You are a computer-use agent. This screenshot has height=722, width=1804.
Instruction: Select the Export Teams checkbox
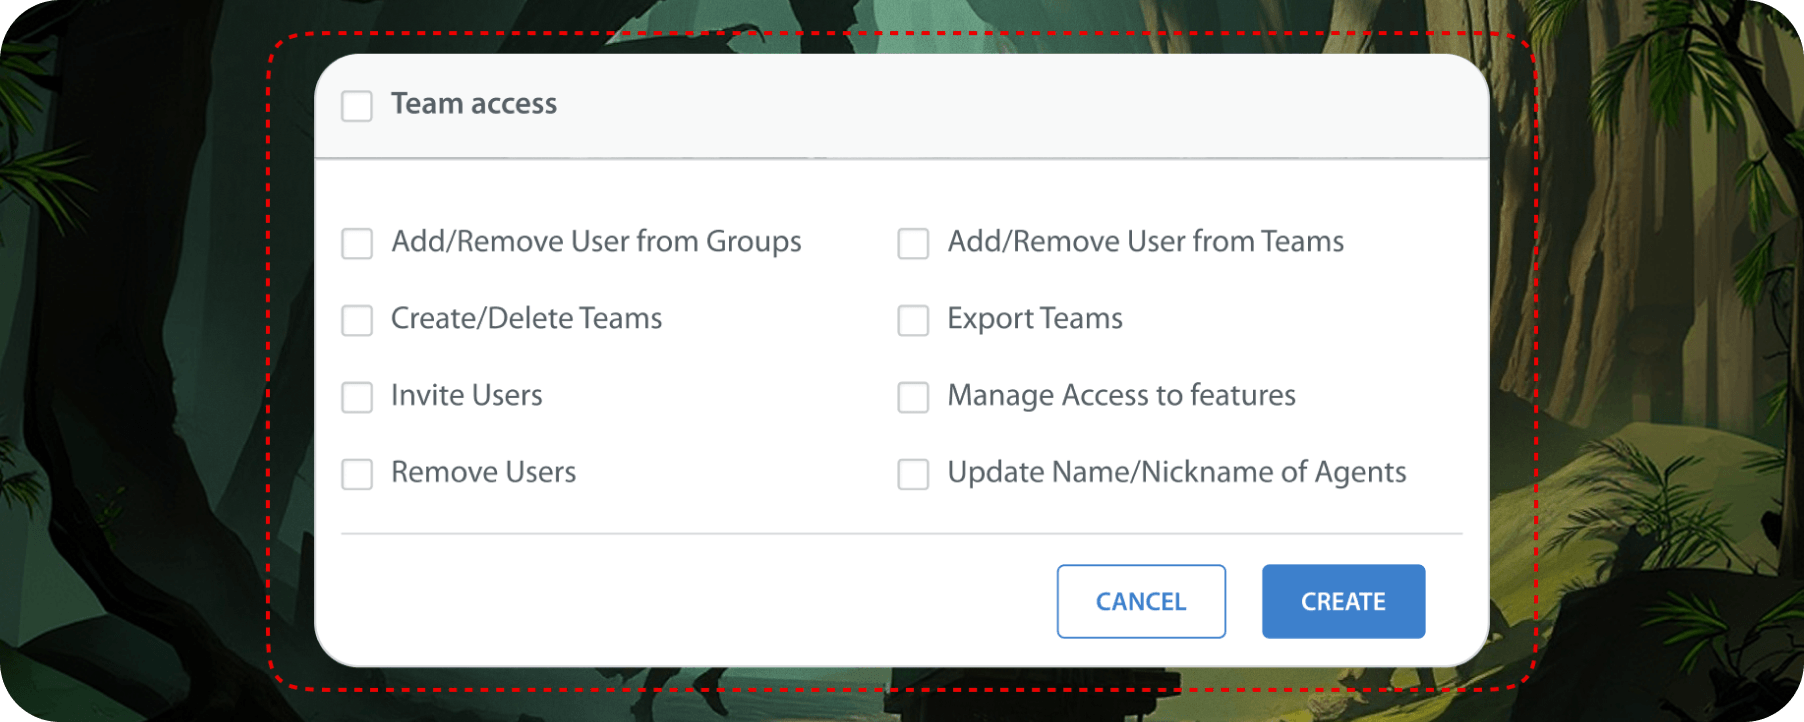[x=913, y=320]
